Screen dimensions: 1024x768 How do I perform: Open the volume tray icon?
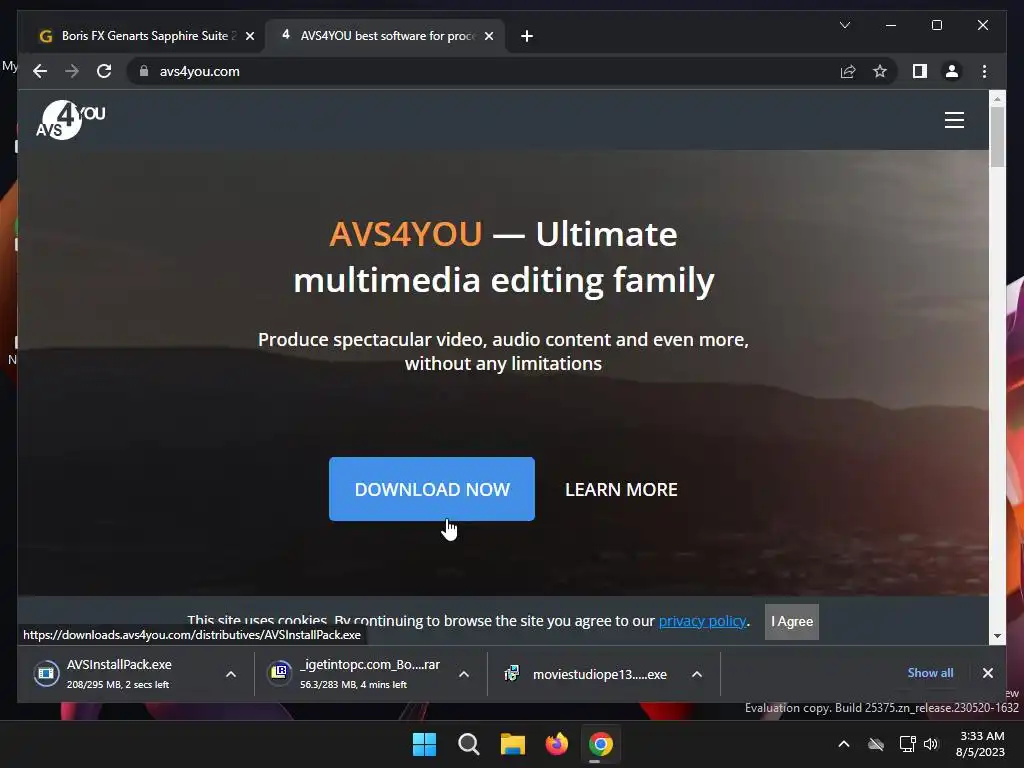coord(931,744)
